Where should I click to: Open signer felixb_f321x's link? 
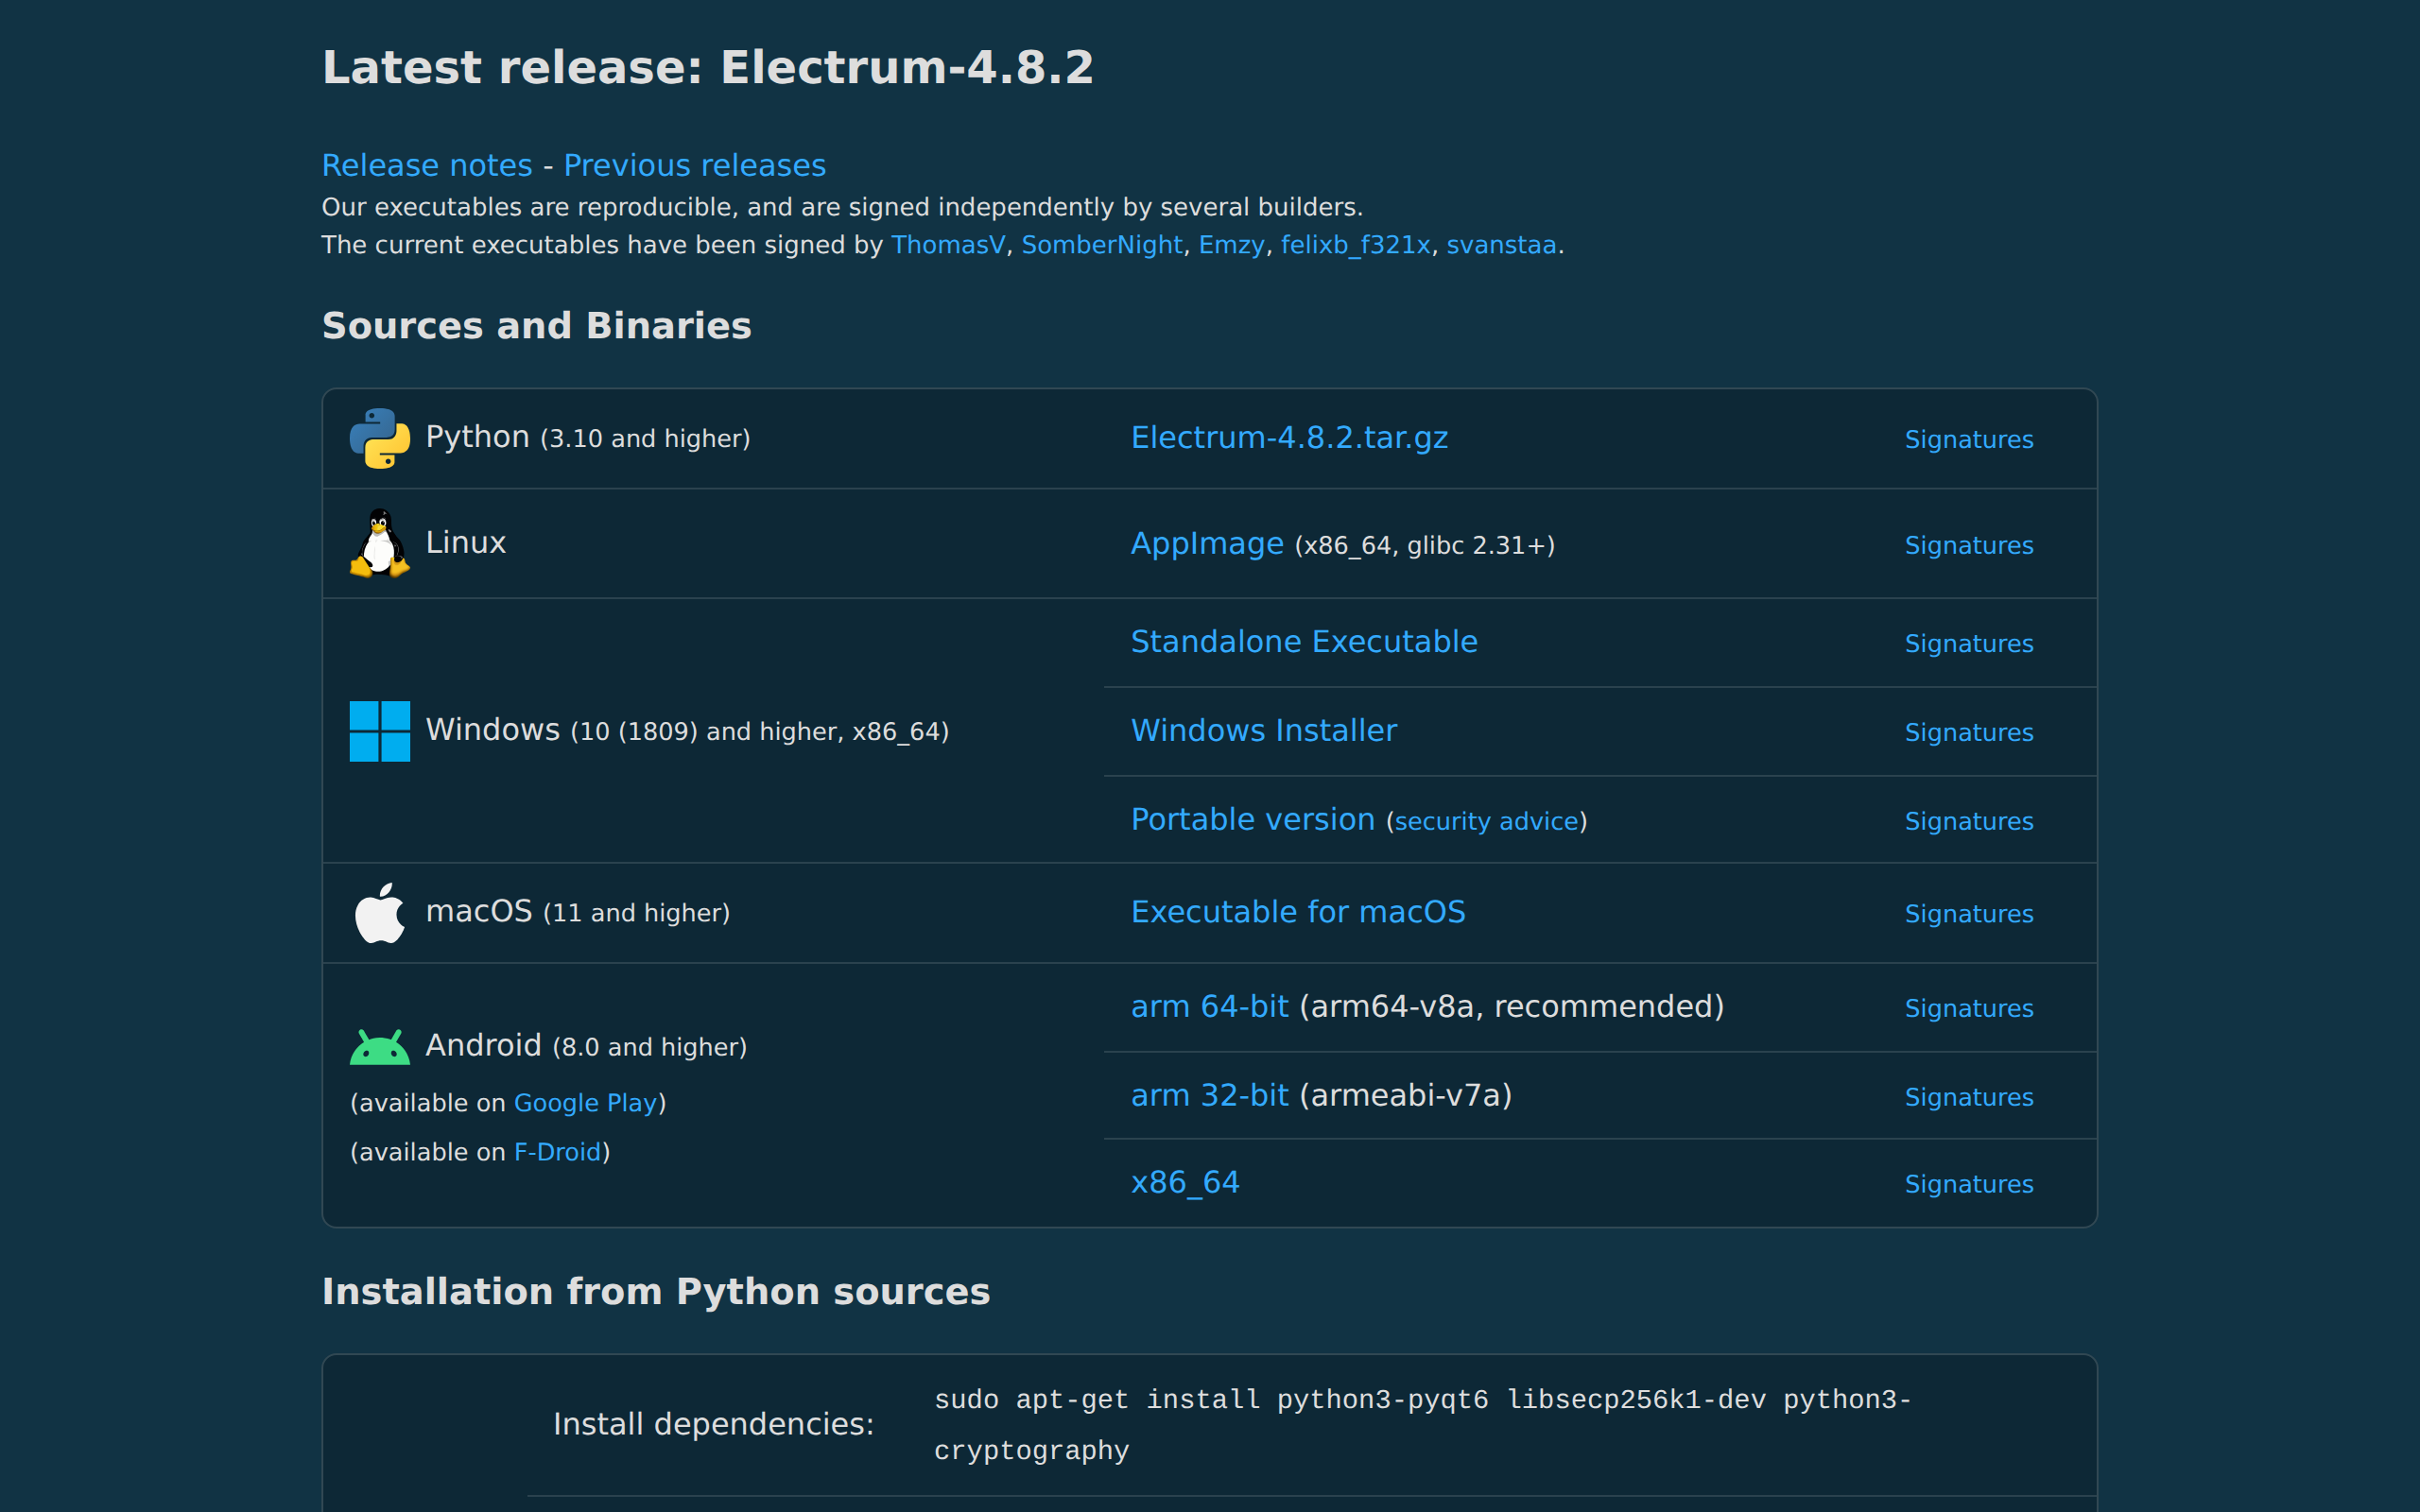pyautogui.click(x=1356, y=245)
